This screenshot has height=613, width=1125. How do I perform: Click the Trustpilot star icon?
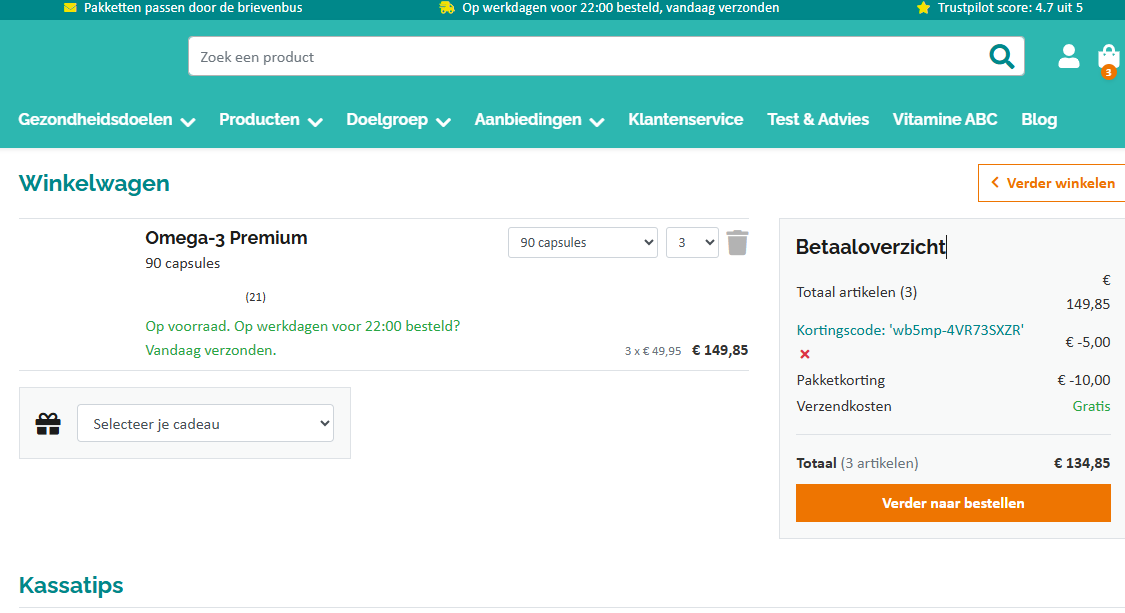point(923,8)
